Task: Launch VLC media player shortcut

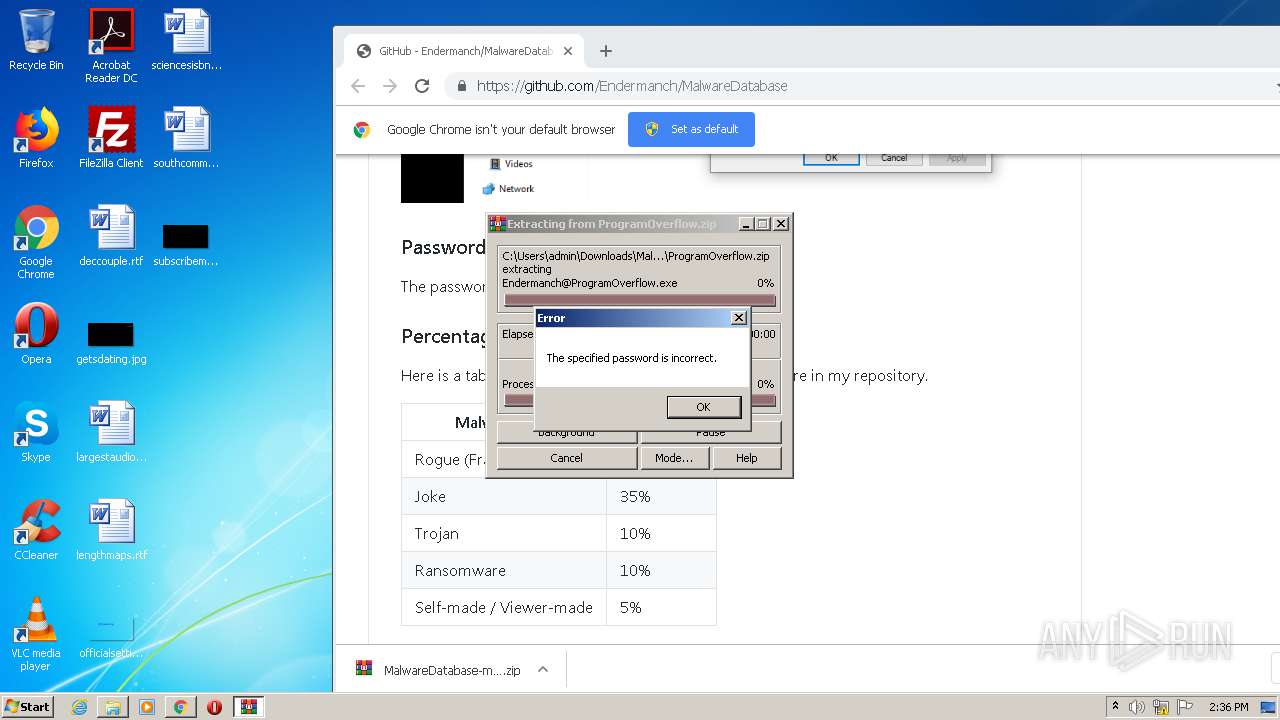Action: (x=36, y=634)
